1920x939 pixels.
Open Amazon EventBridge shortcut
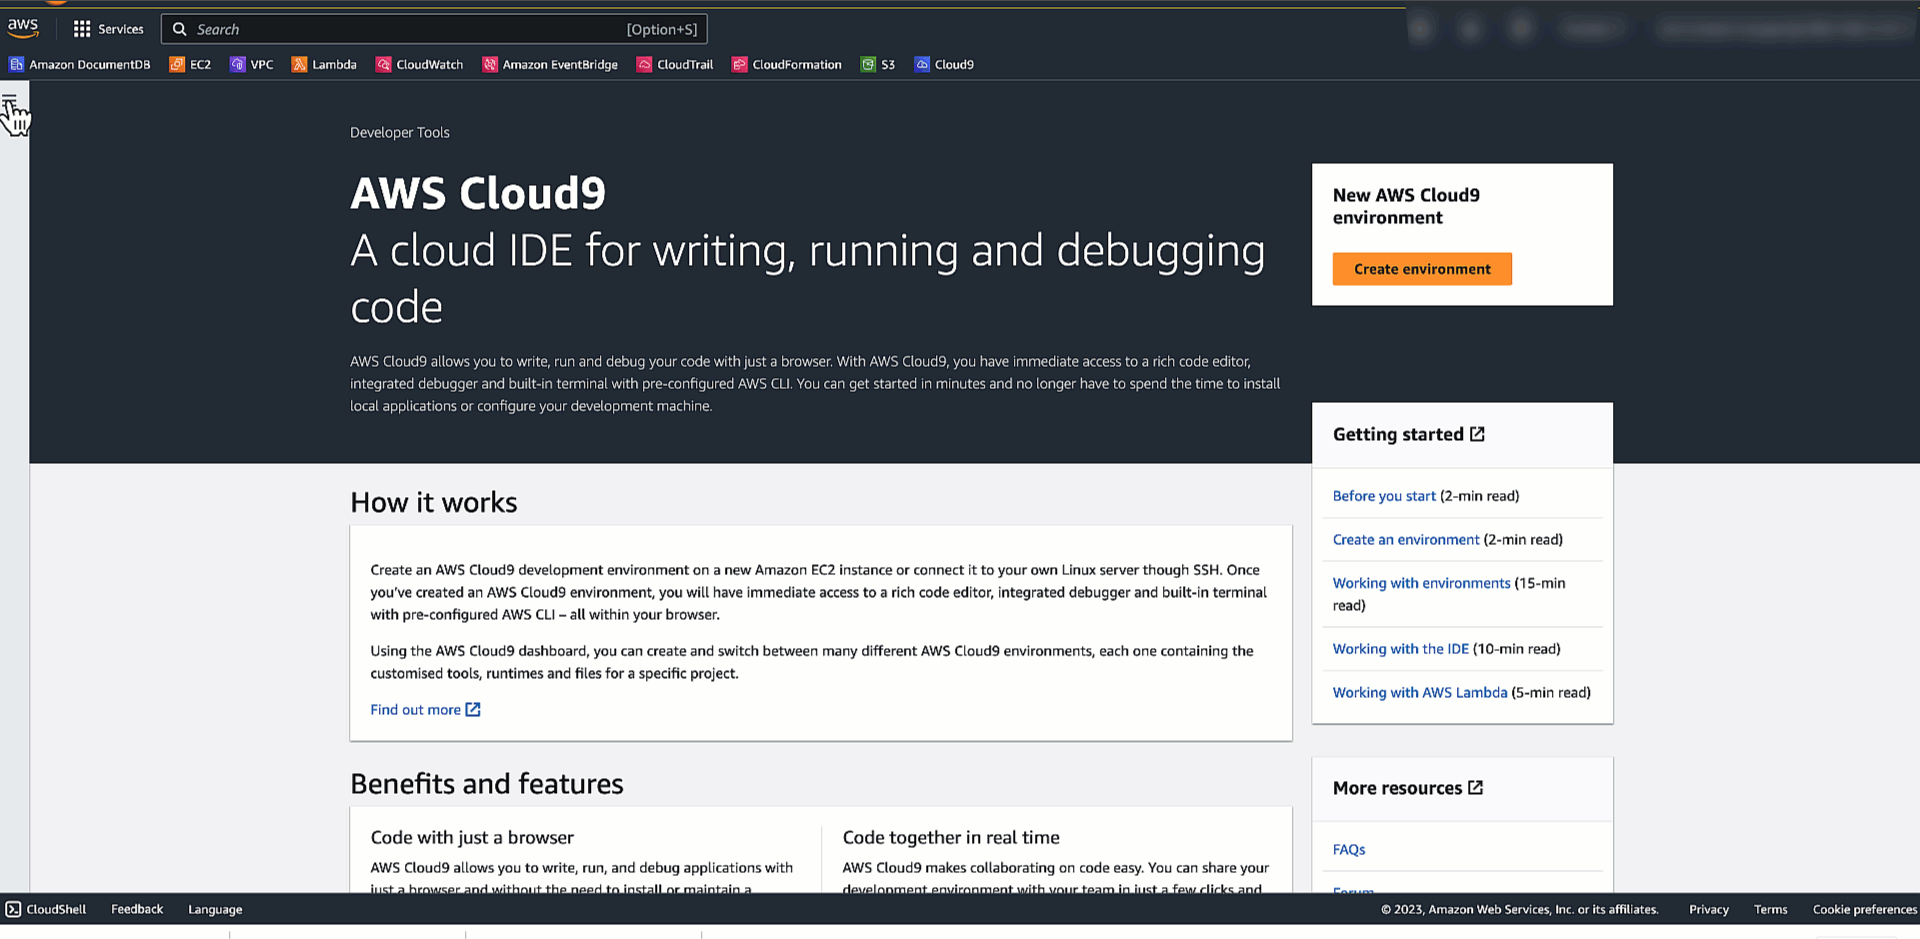point(550,64)
